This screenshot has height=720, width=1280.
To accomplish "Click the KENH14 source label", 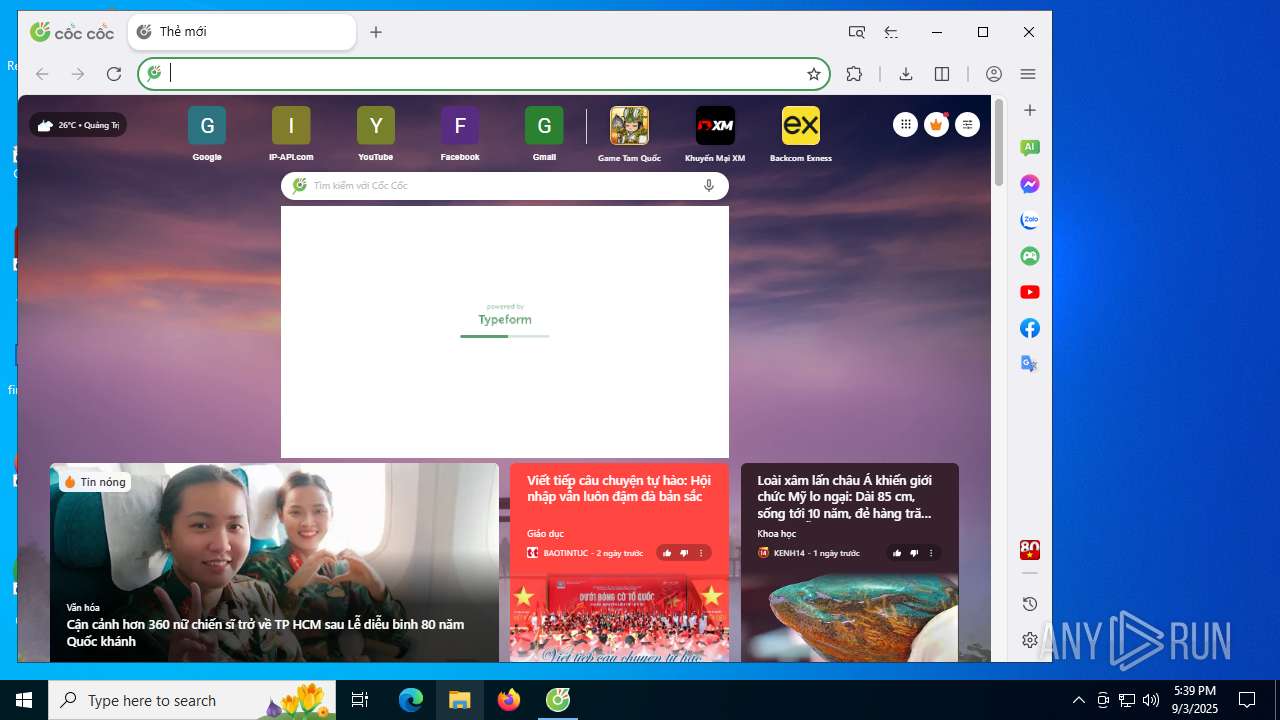I will coord(788,553).
